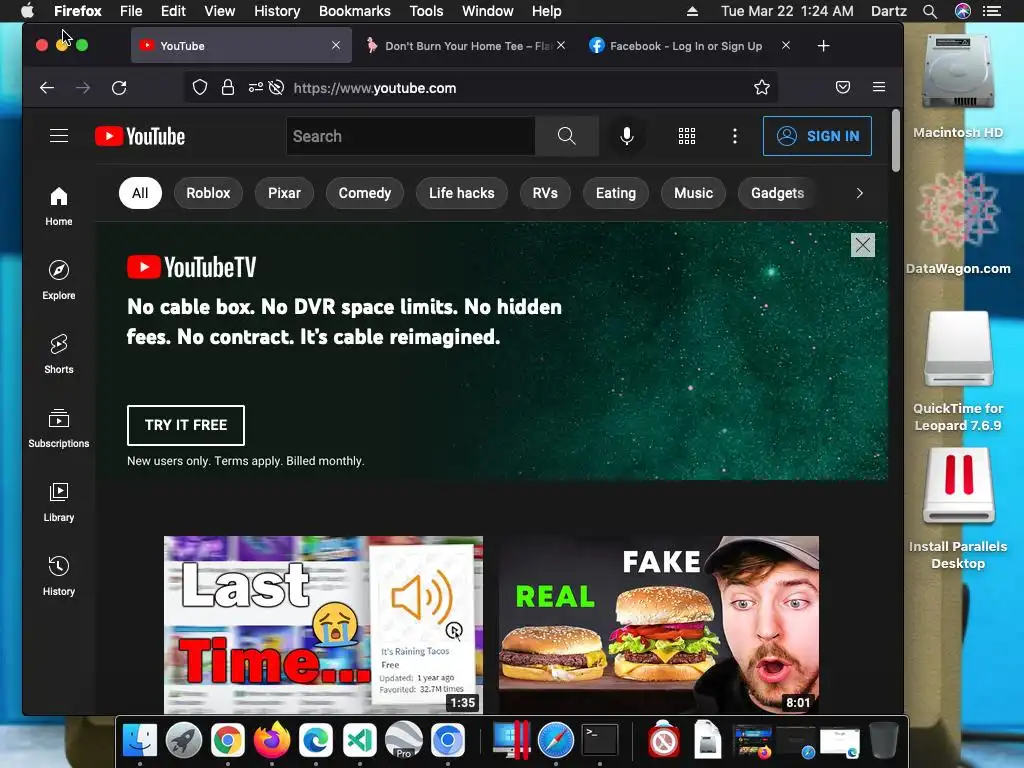Go to Home in sidebar

click(x=59, y=206)
